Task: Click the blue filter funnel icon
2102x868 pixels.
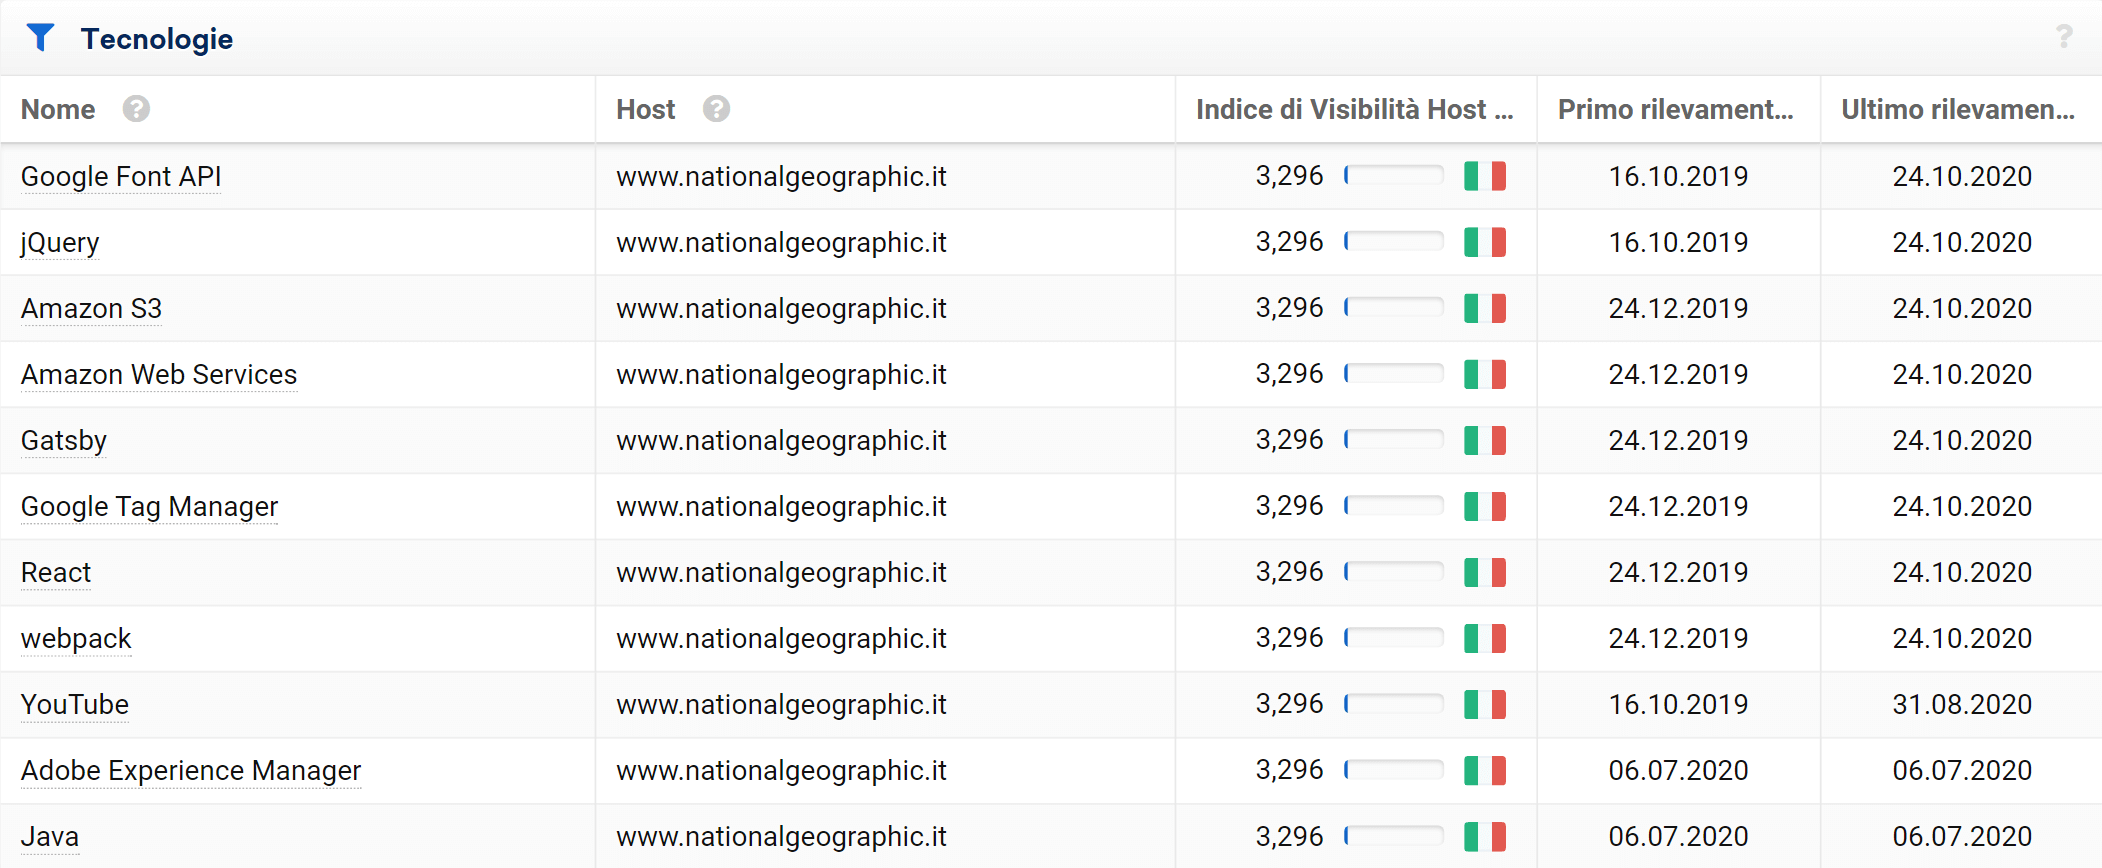Action: click(x=40, y=38)
